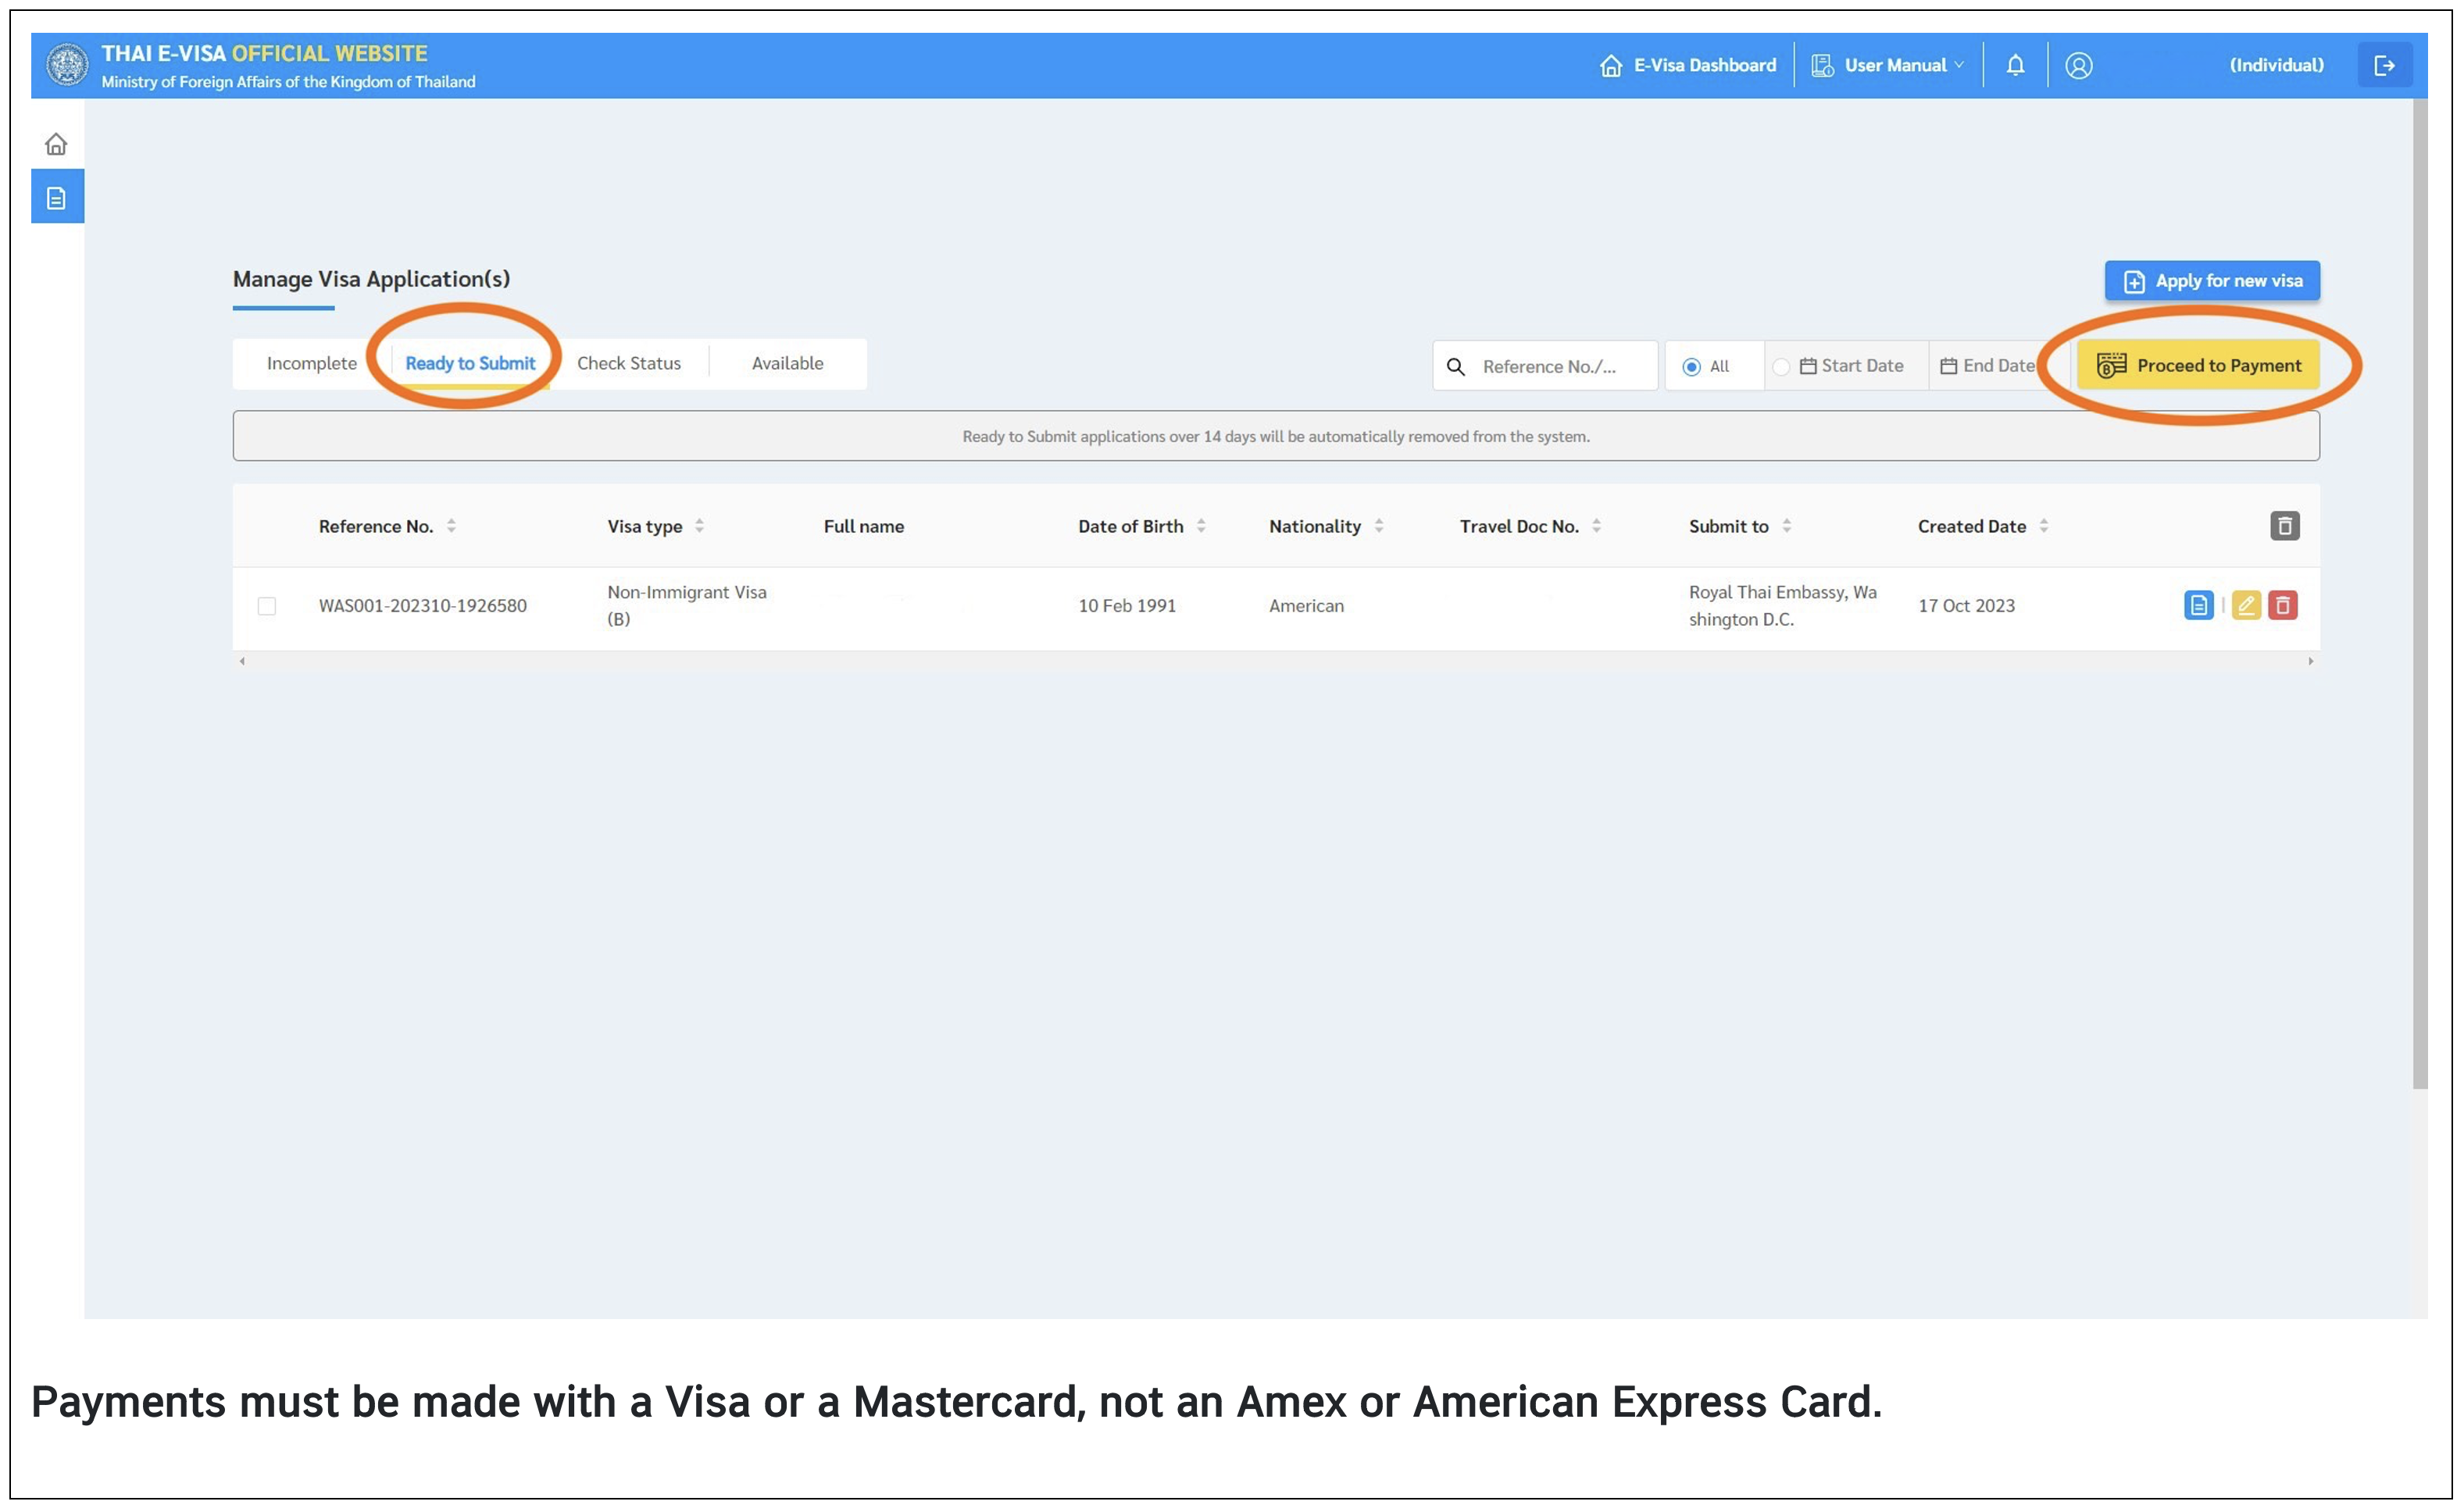2464x1512 pixels.
Task: Open the notification bell
Action: tap(2015, 64)
